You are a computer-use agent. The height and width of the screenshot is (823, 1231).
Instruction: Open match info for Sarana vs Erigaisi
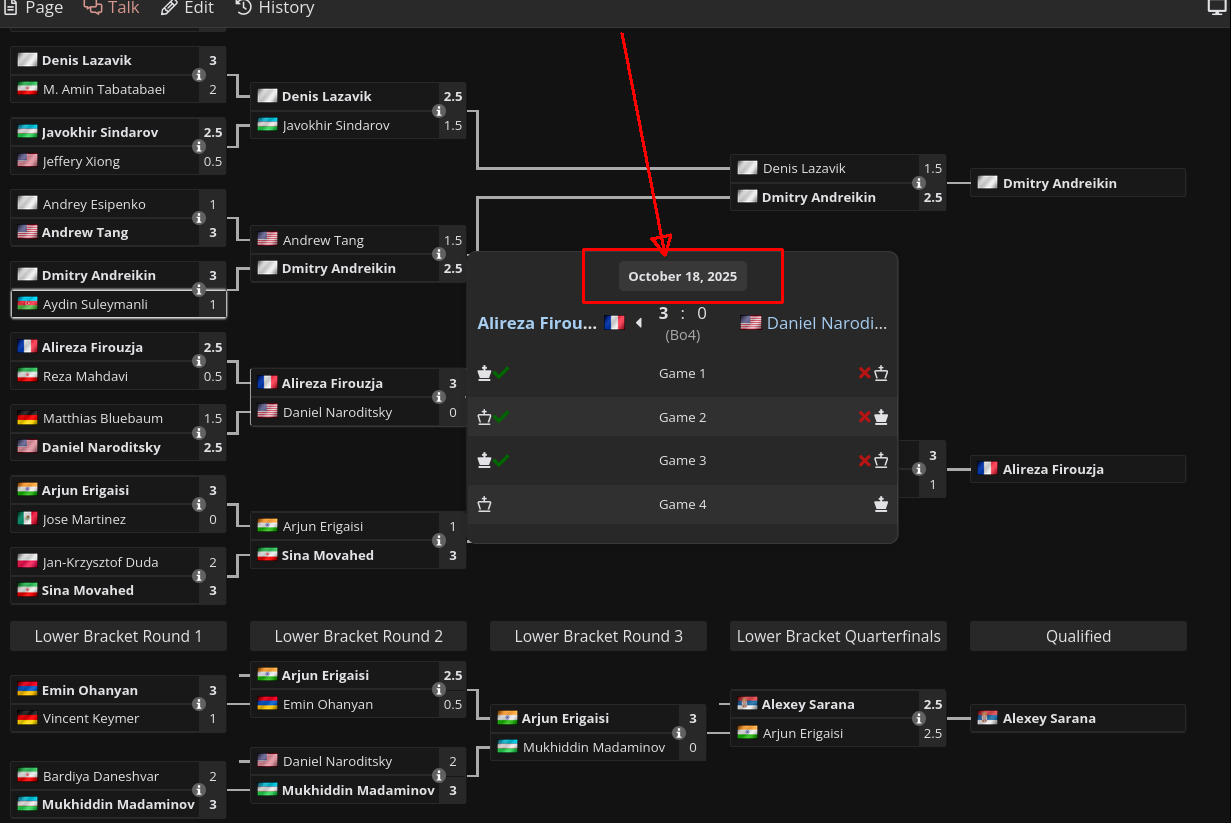(x=918, y=718)
